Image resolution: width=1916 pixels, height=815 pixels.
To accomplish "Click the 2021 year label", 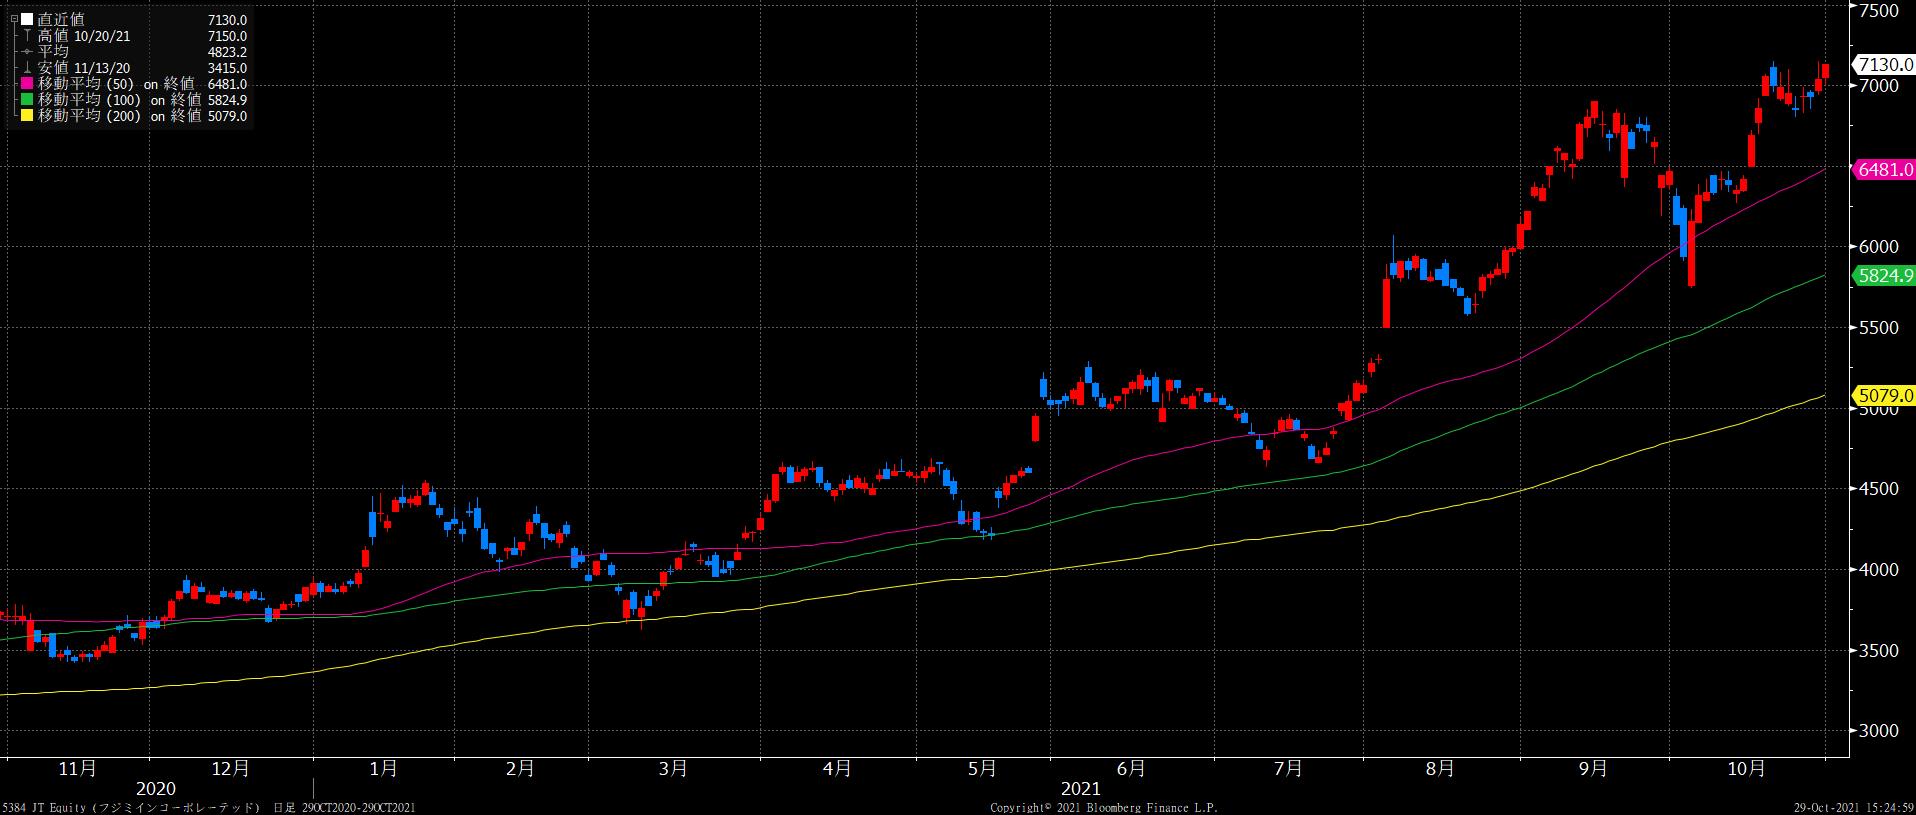I will click(1079, 789).
